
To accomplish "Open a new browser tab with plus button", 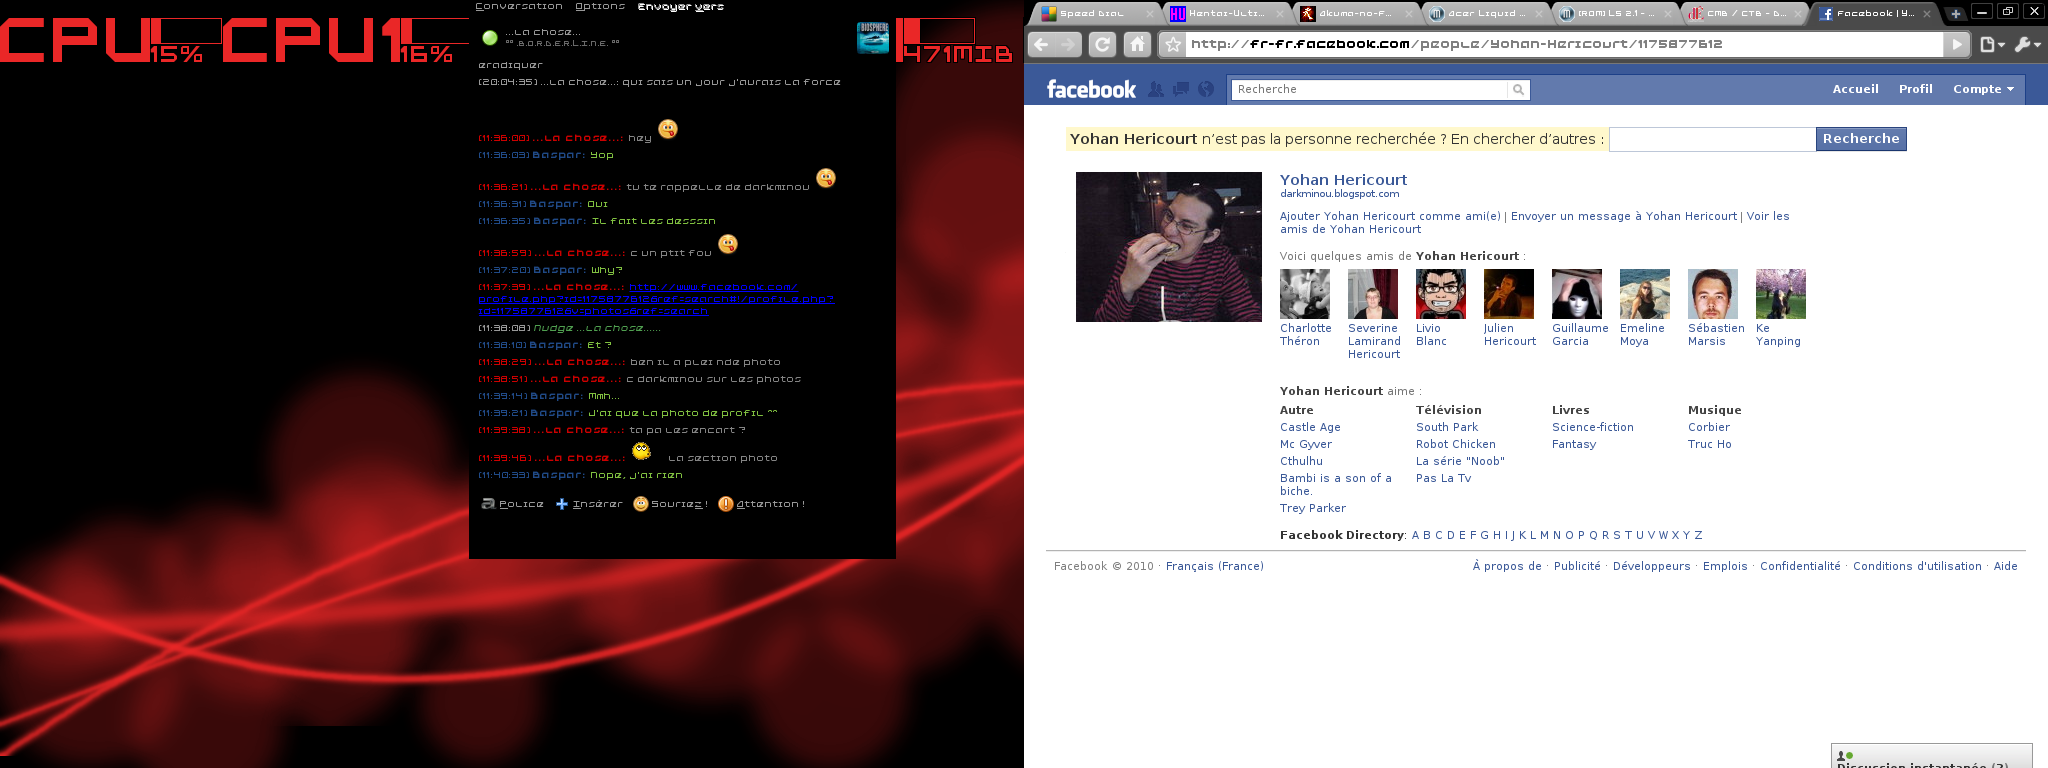I will [x=1956, y=13].
